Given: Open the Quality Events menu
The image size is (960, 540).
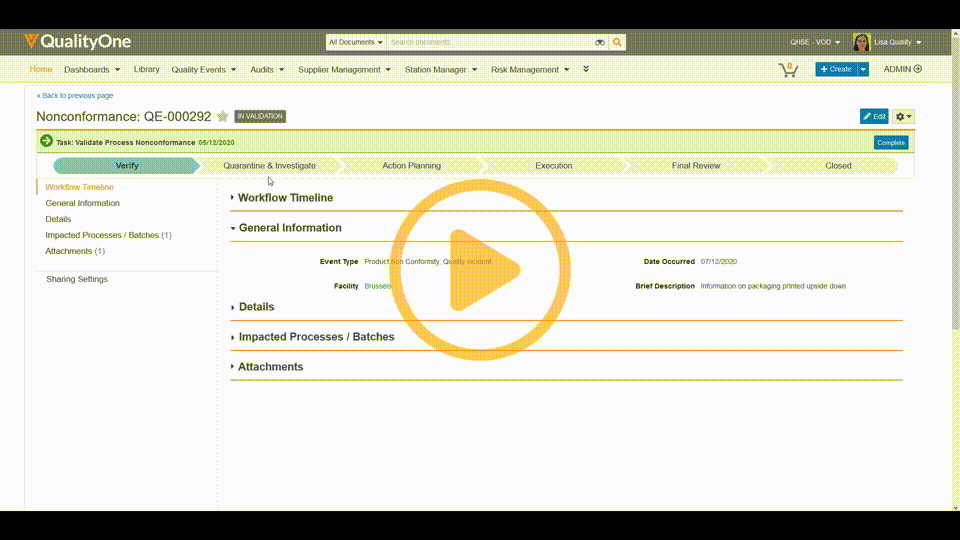Looking at the screenshot, I should tap(203, 70).
